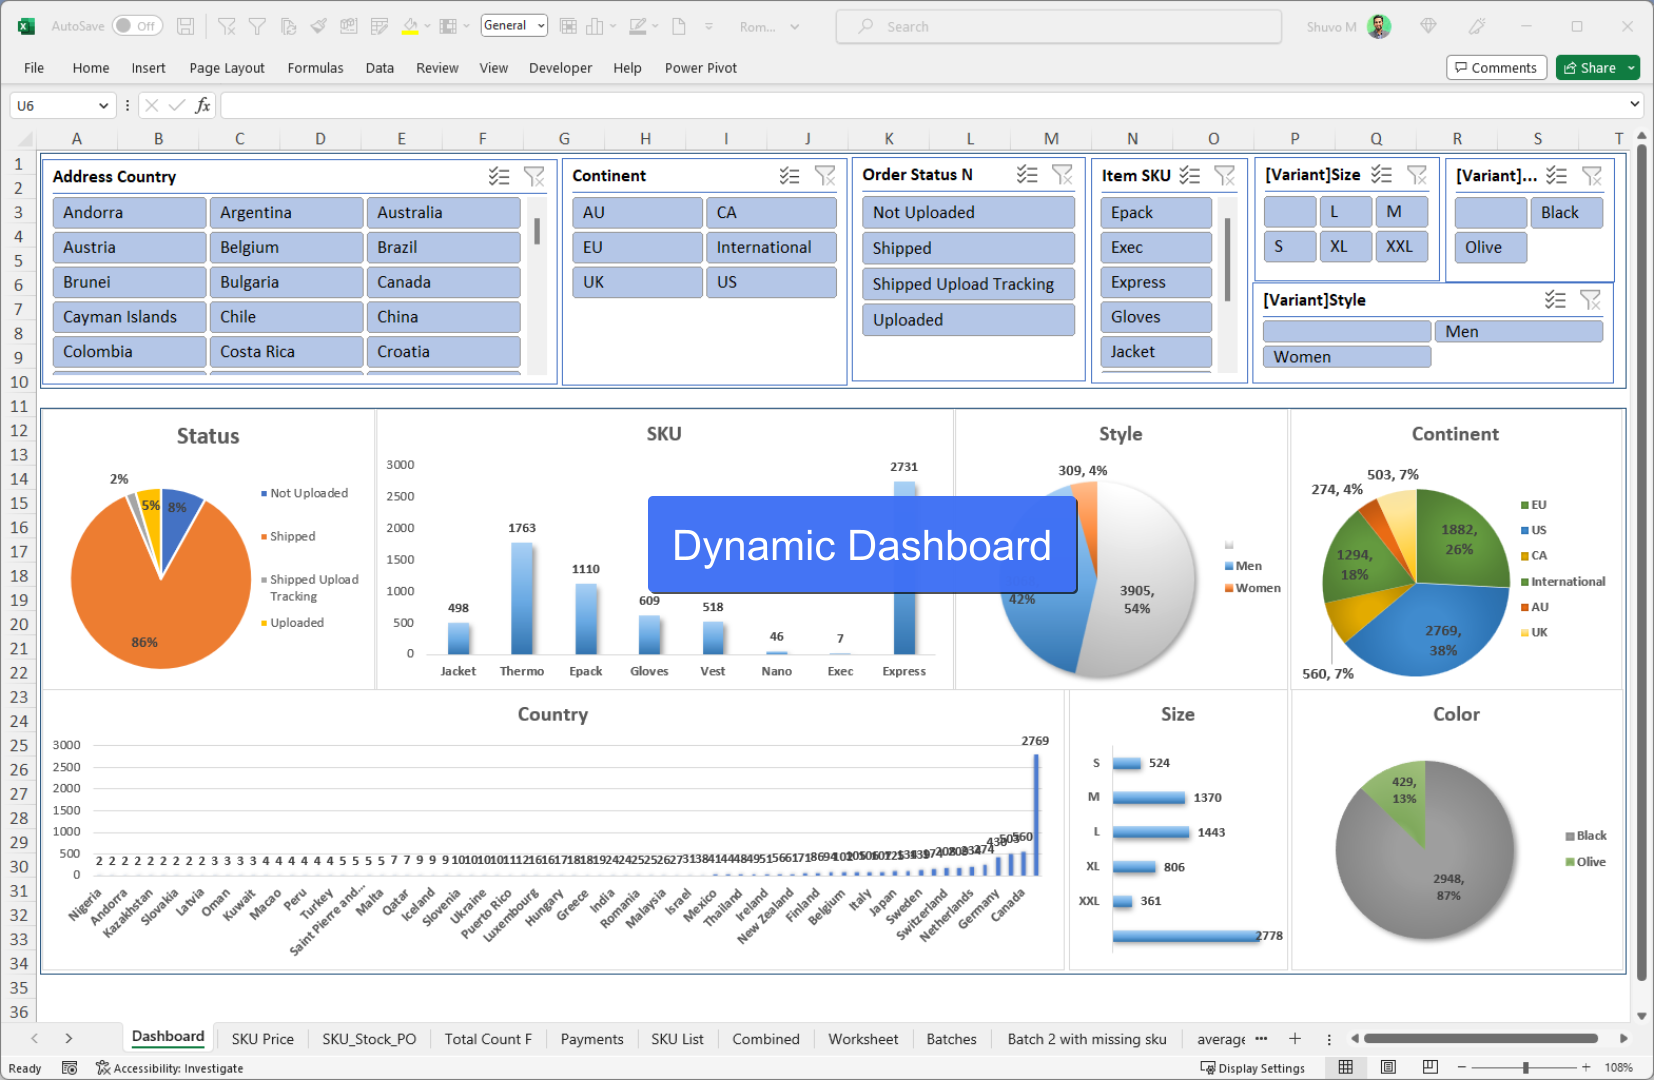Expand the Name Box dropdown arrow

click(103, 106)
